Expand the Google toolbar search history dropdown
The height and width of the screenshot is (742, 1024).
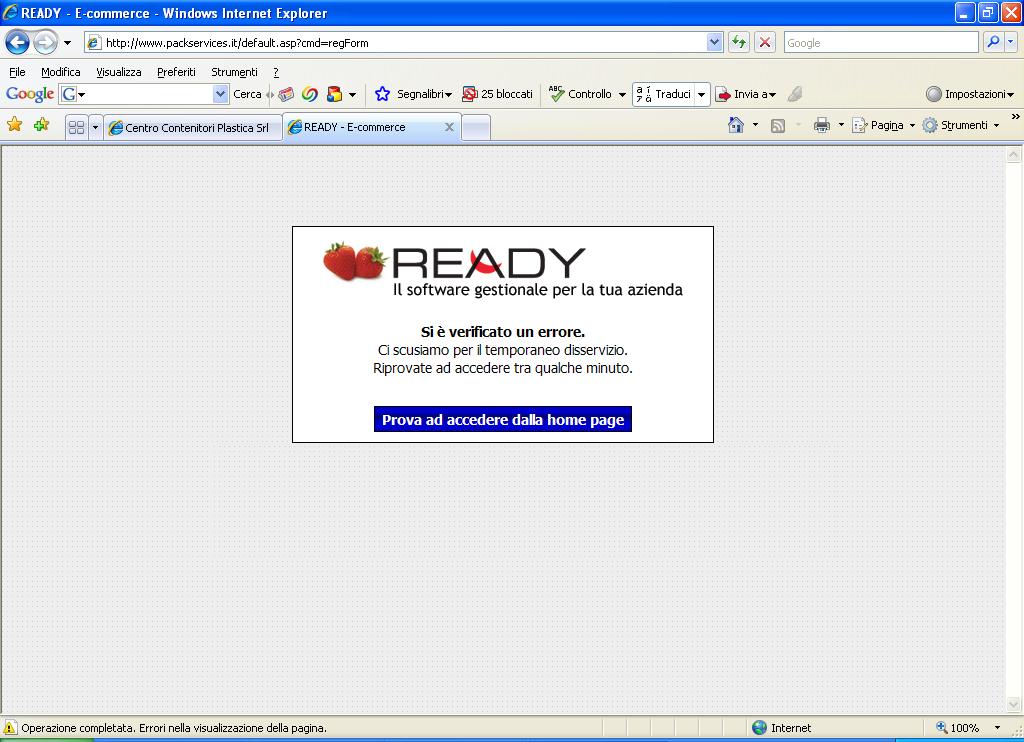[221, 94]
